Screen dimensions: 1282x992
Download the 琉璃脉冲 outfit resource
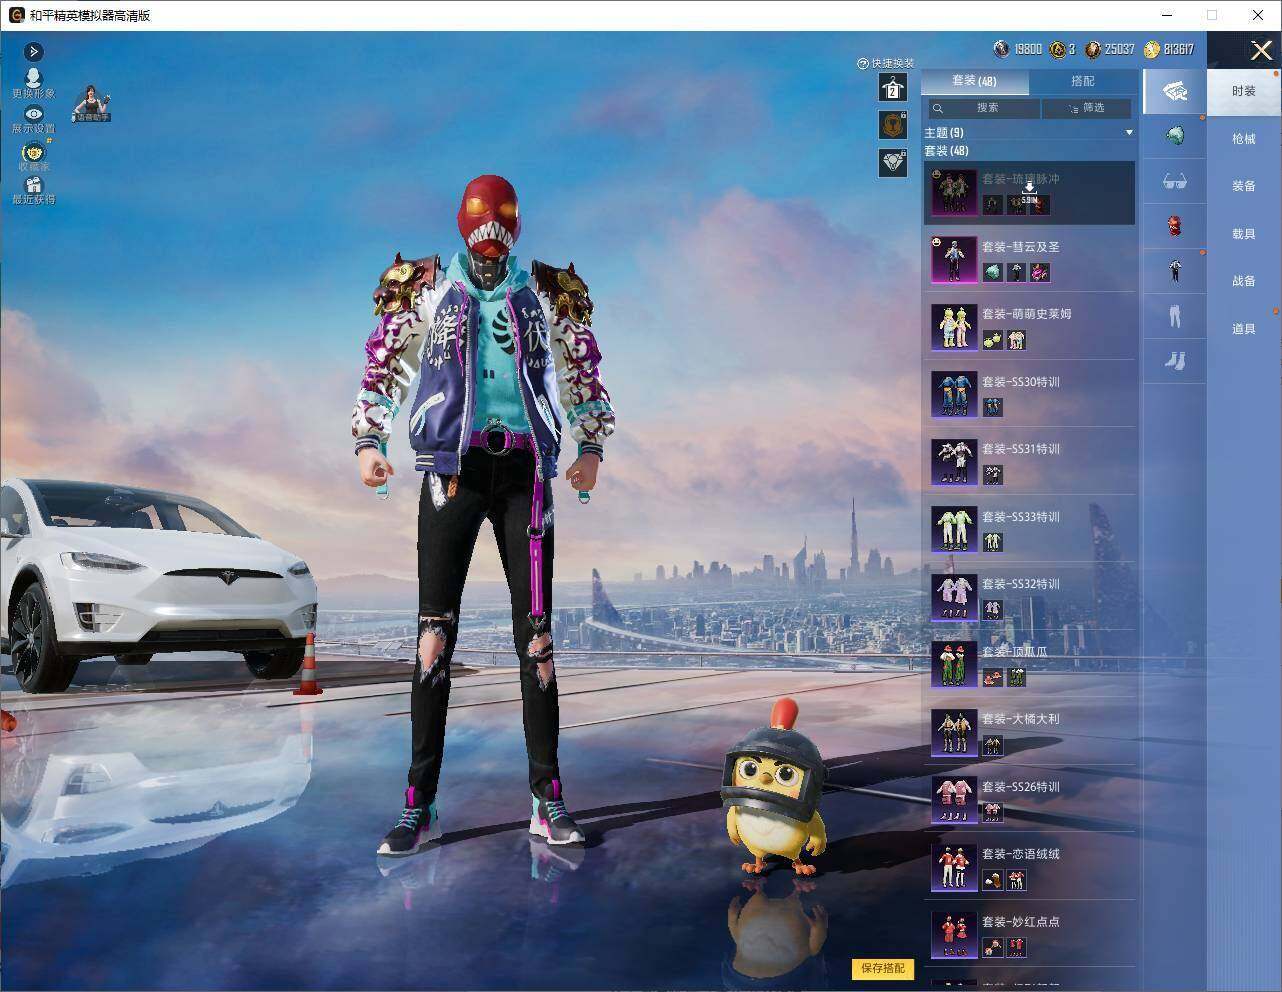pos(1029,191)
